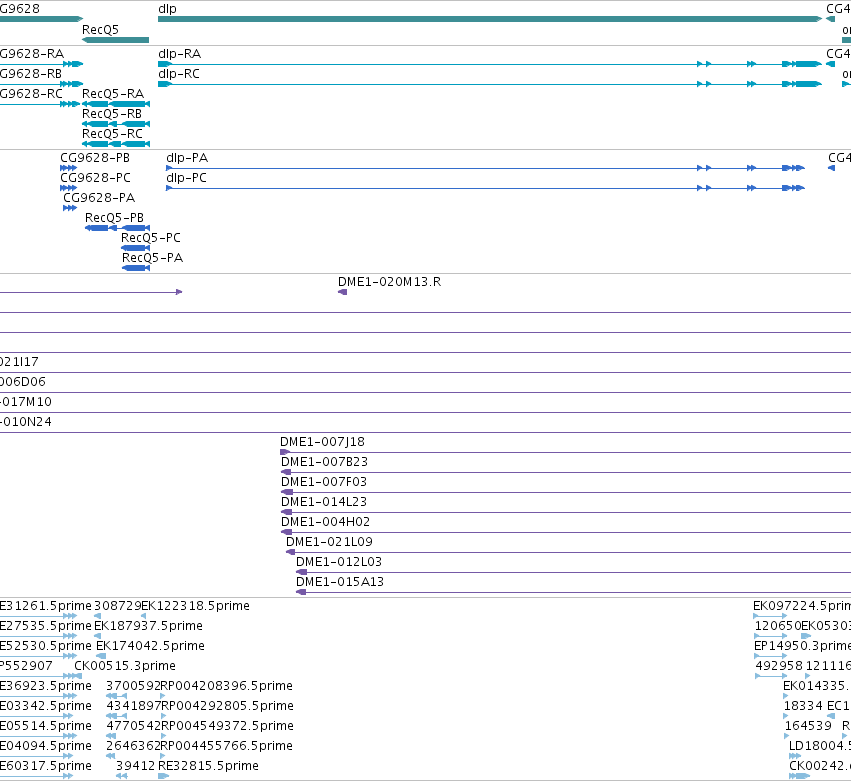Open the DME1-004H02 BAC label

326,523
